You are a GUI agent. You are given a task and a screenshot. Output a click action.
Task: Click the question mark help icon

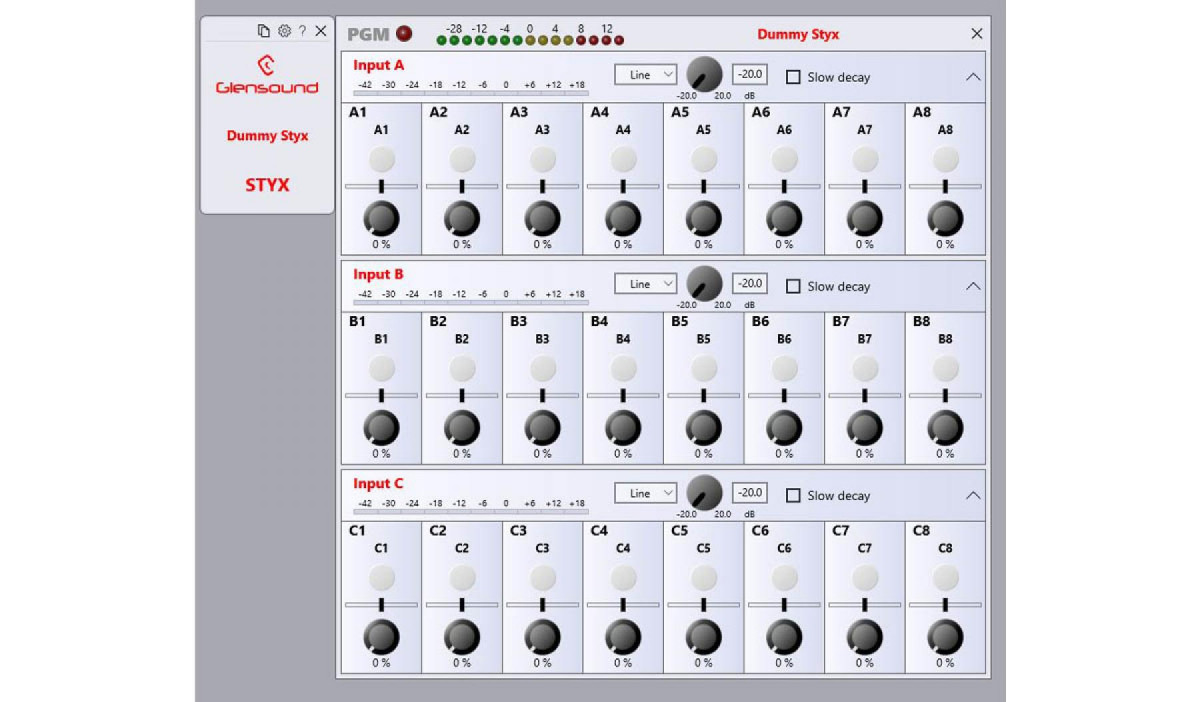point(302,31)
